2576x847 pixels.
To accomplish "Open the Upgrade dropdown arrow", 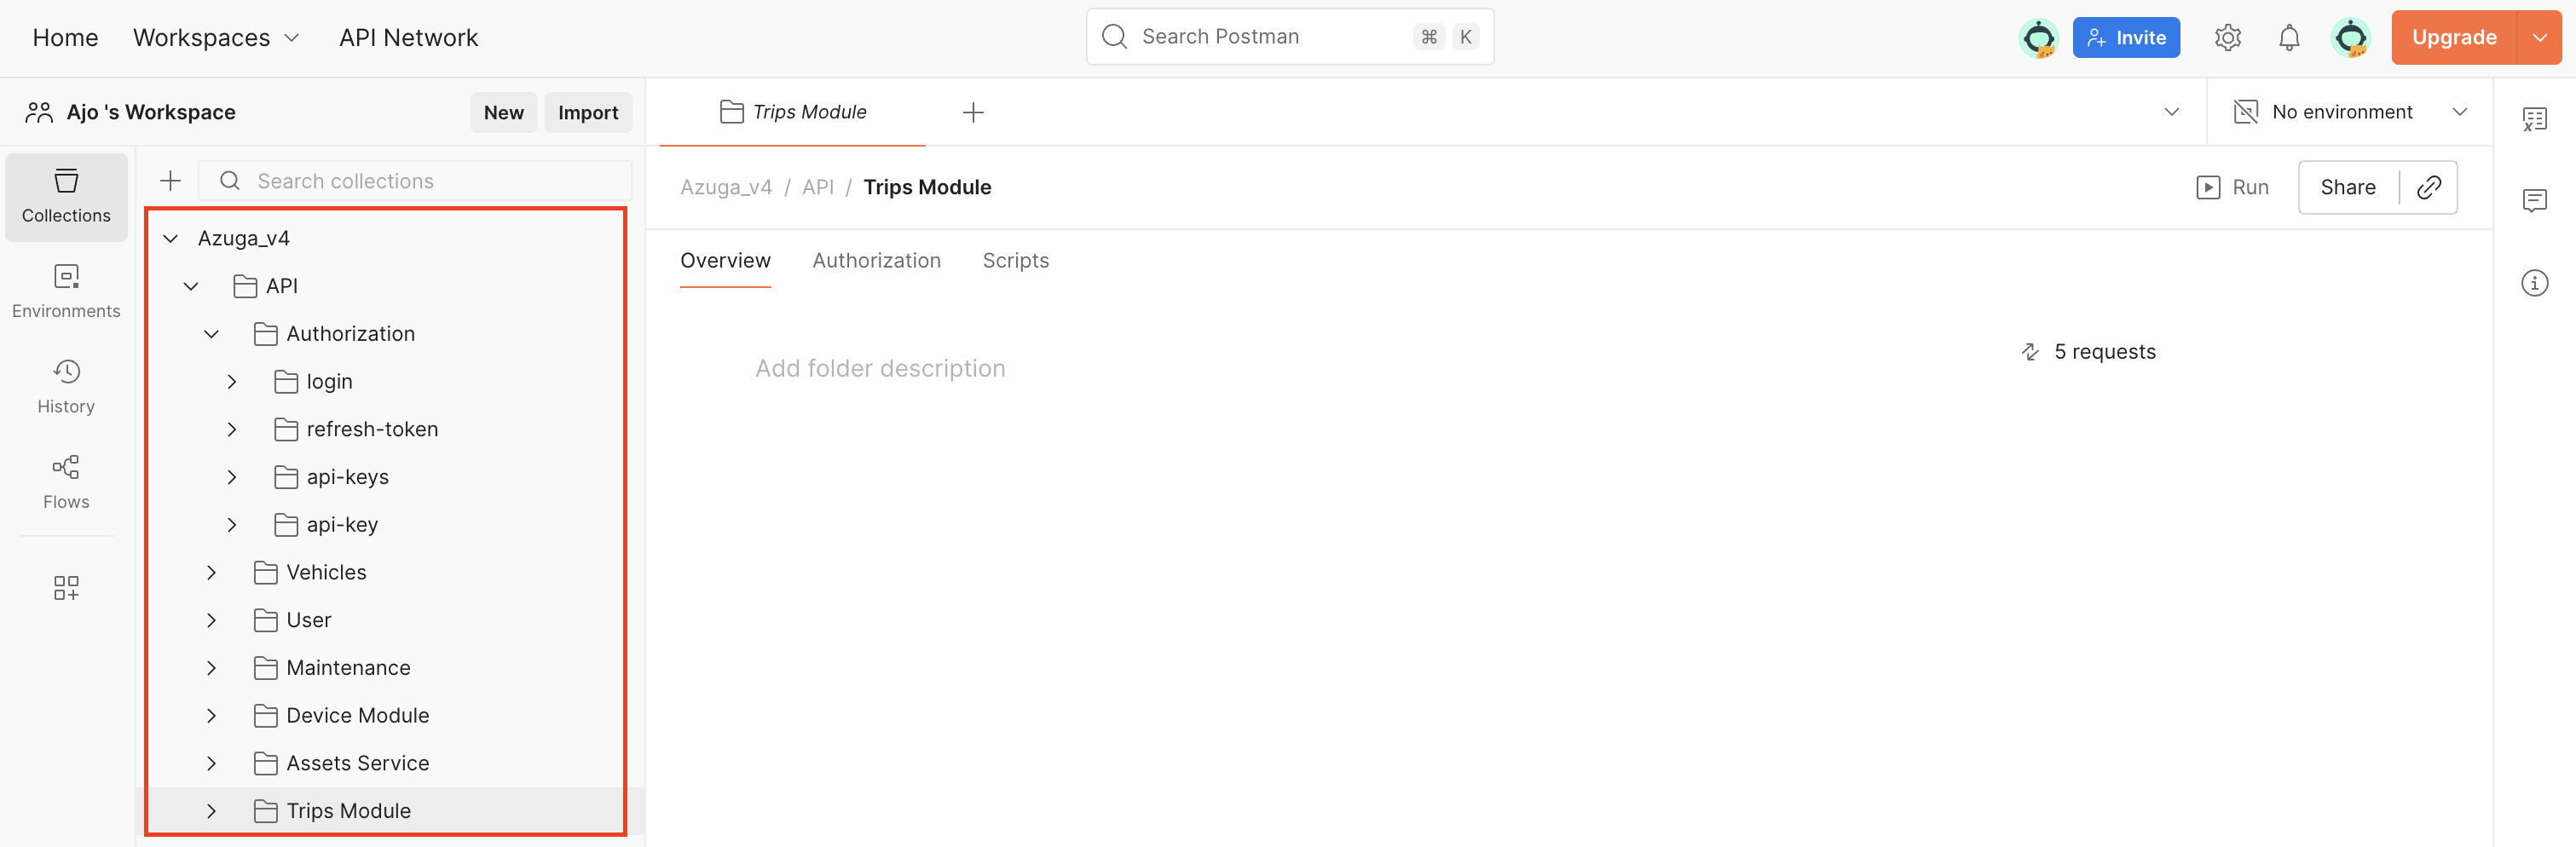I will [2540, 38].
